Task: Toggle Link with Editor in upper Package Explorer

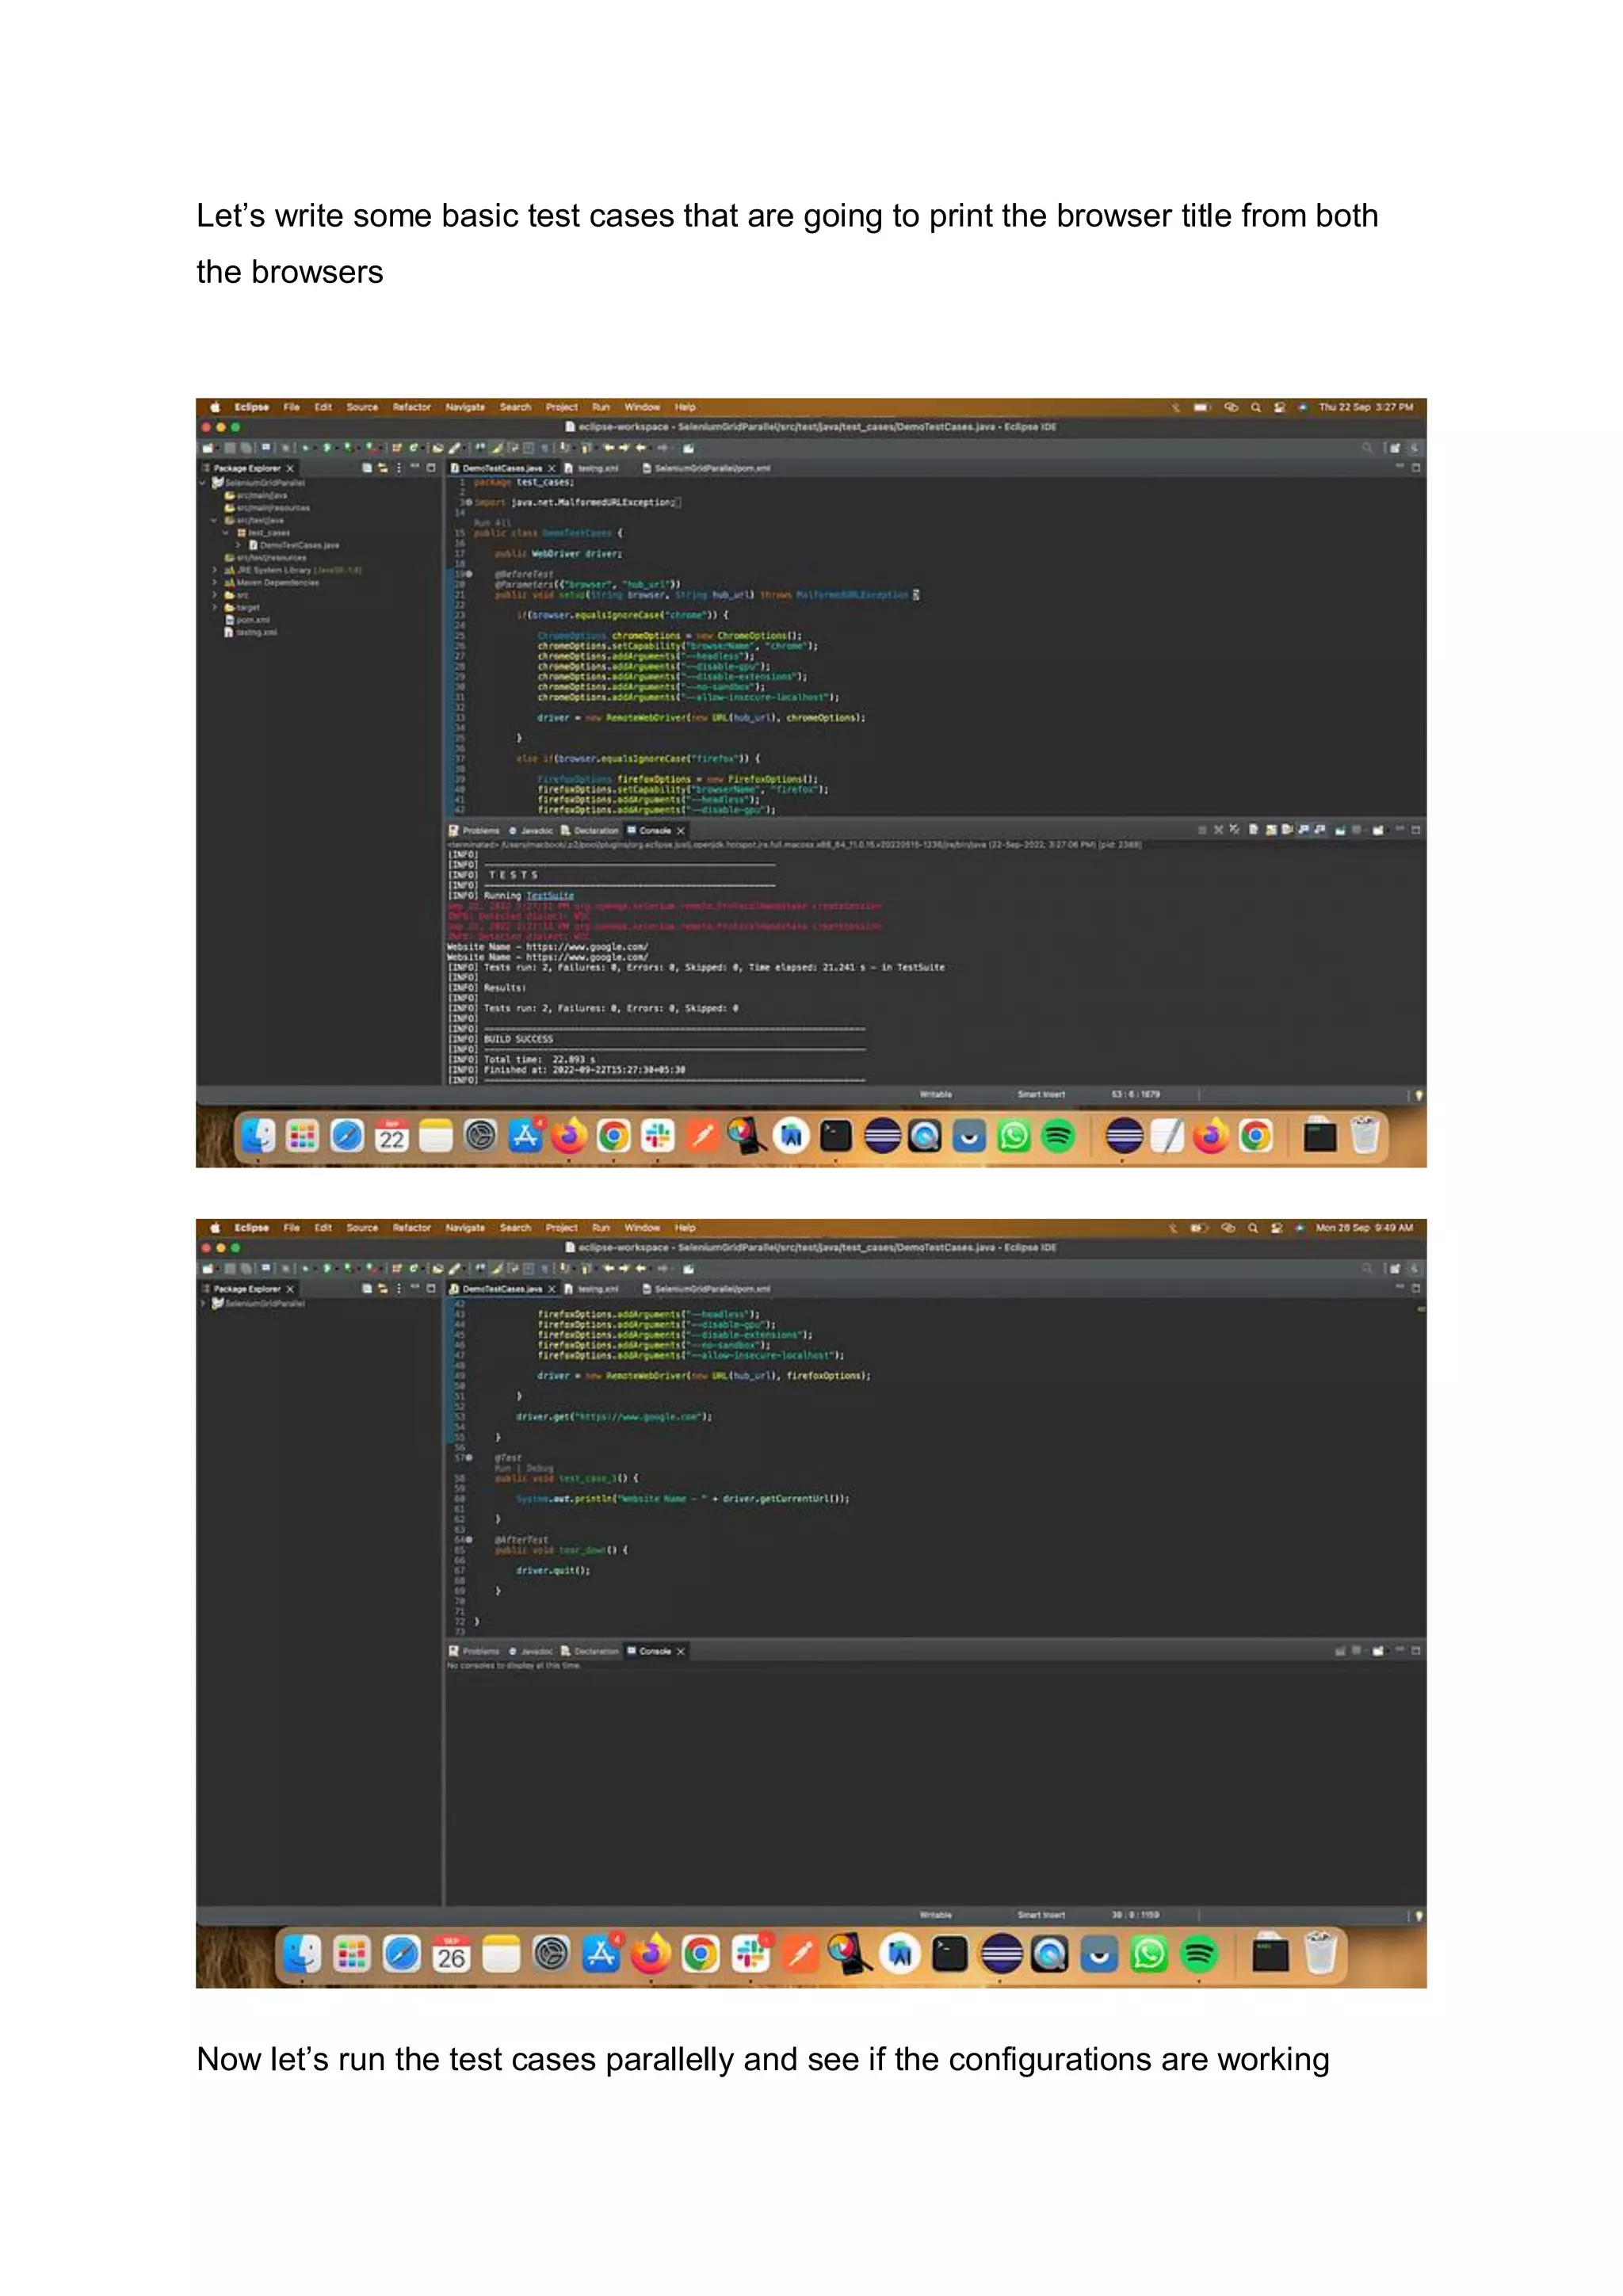Action: point(382,468)
